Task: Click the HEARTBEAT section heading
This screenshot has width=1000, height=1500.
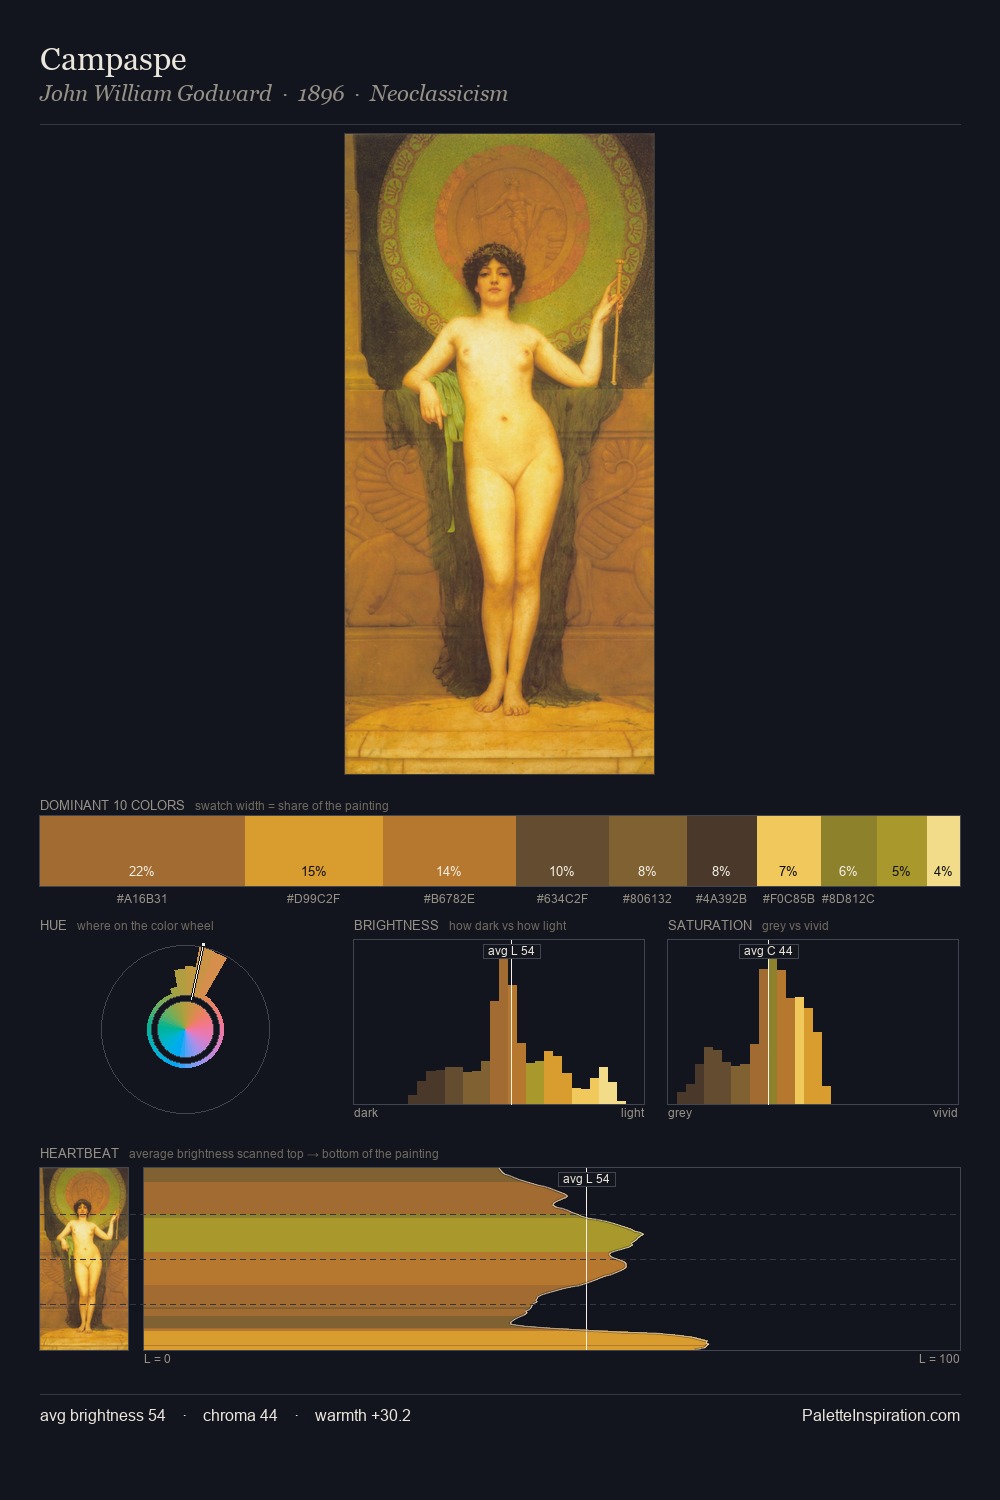Action: point(79,1153)
